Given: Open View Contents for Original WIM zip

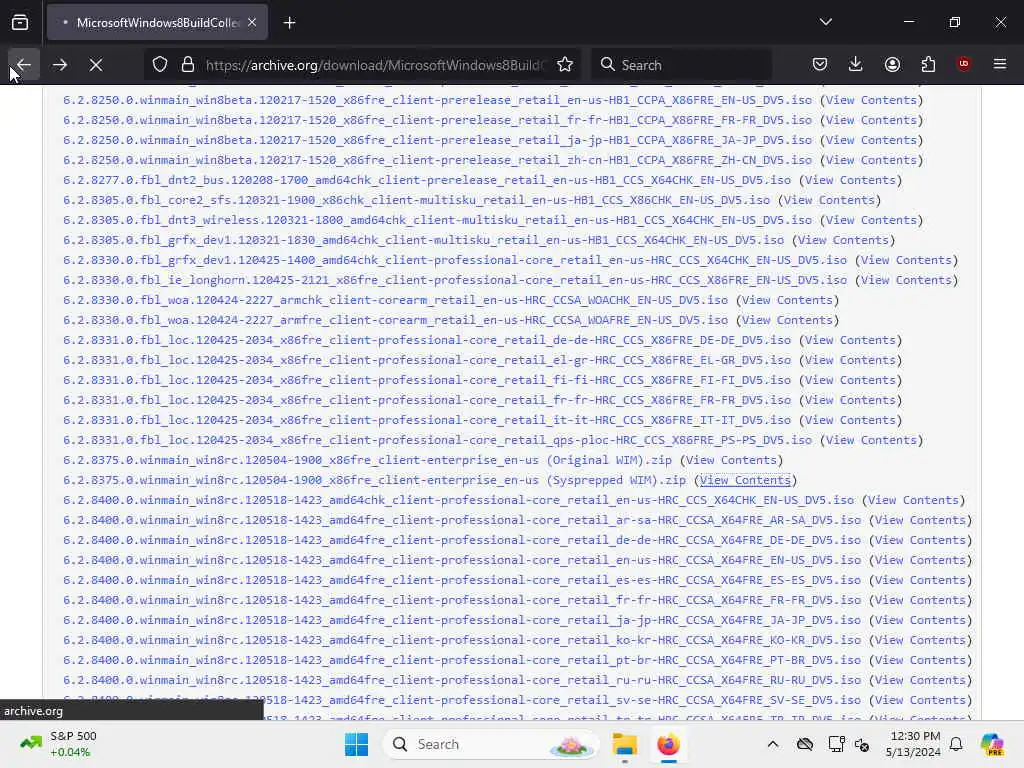Looking at the screenshot, I should click(x=731, y=460).
